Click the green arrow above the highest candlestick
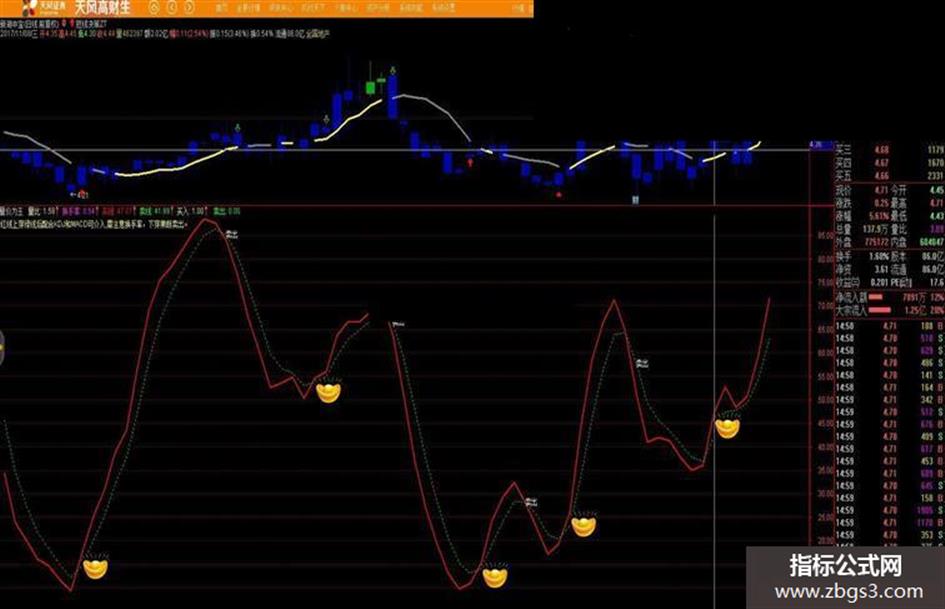Image resolution: width=945 pixels, height=609 pixels. click(x=393, y=71)
